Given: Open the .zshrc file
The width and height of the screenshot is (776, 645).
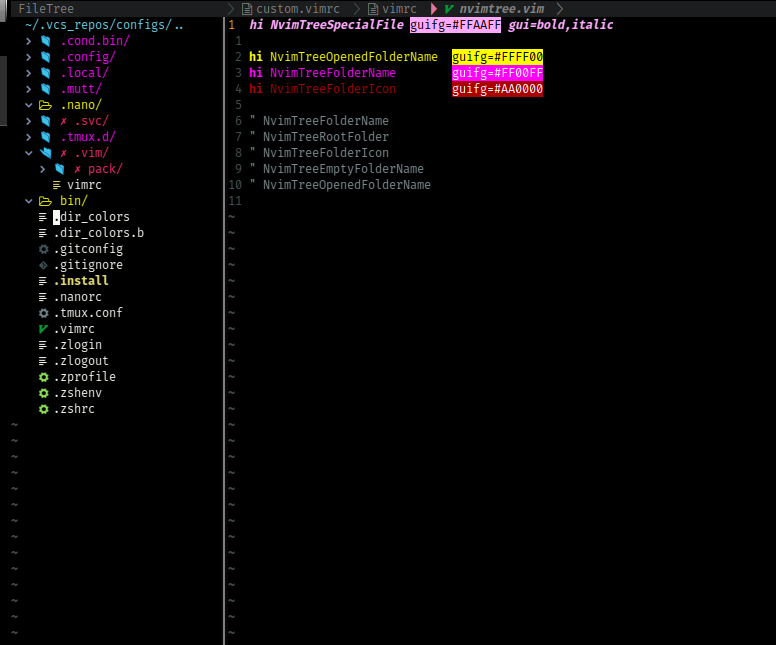Looking at the screenshot, I should (x=74, y=409).
